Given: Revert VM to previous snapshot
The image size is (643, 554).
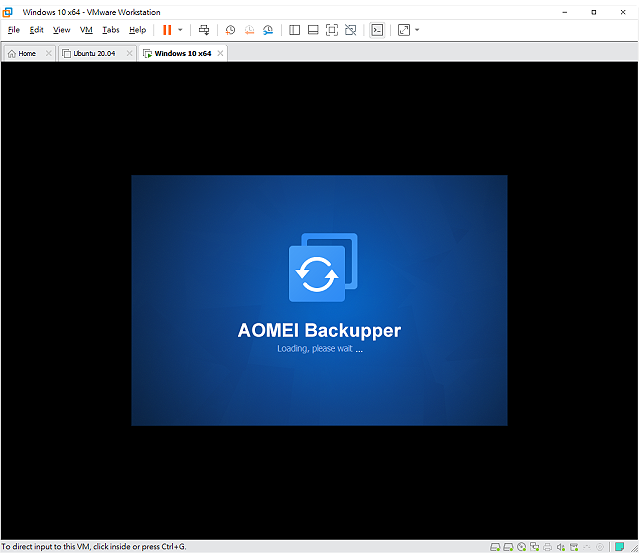Looking at the screenshot, I should coord(249,30).
